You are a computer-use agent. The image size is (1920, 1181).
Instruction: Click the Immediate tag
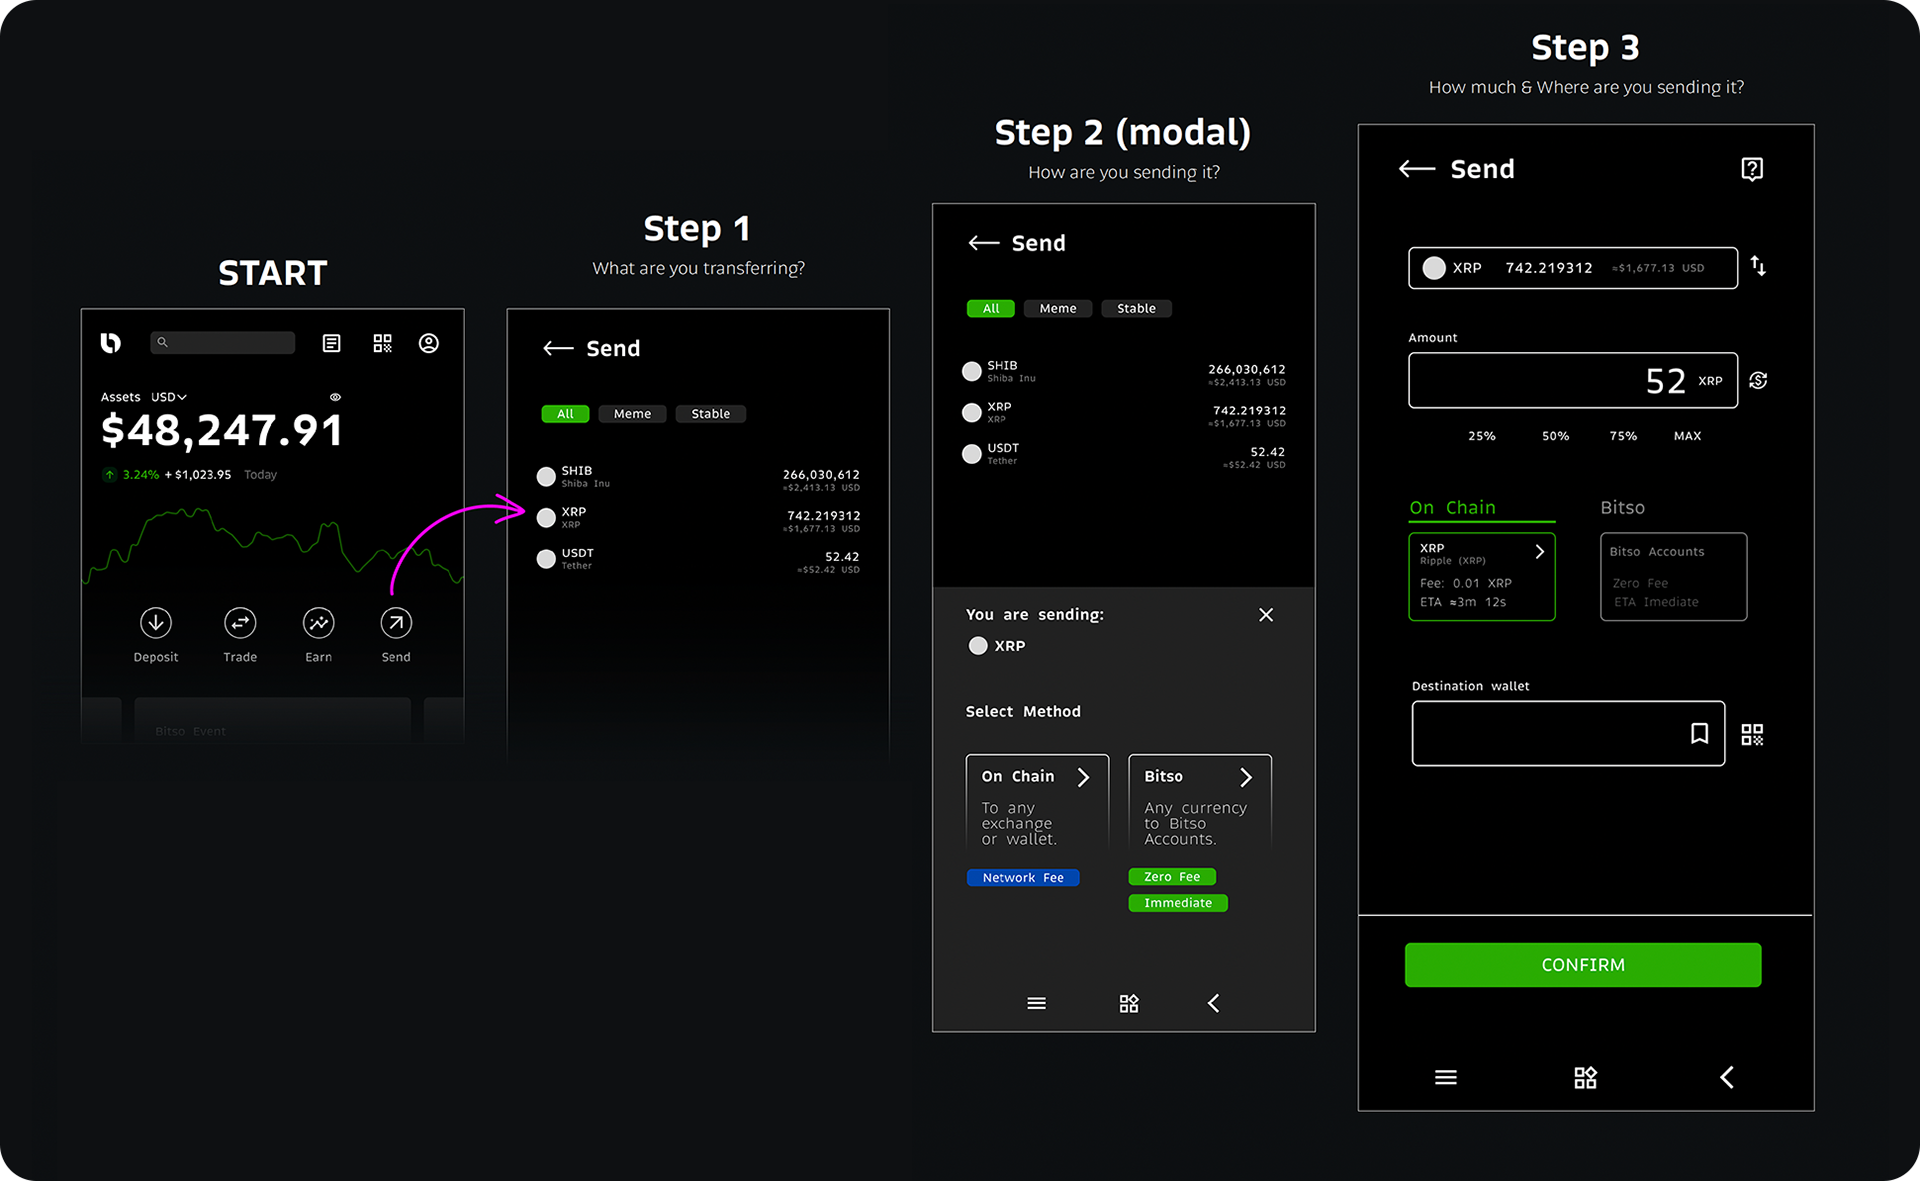click(1178, 903)
